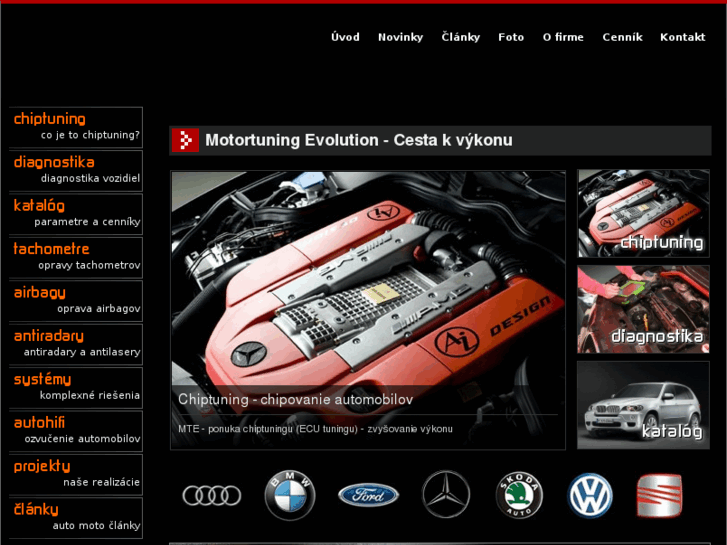Click red arrow icon beside Motortuning Evolution heading
This screenshot has width=727, height=545.
(x=185, y=140)
